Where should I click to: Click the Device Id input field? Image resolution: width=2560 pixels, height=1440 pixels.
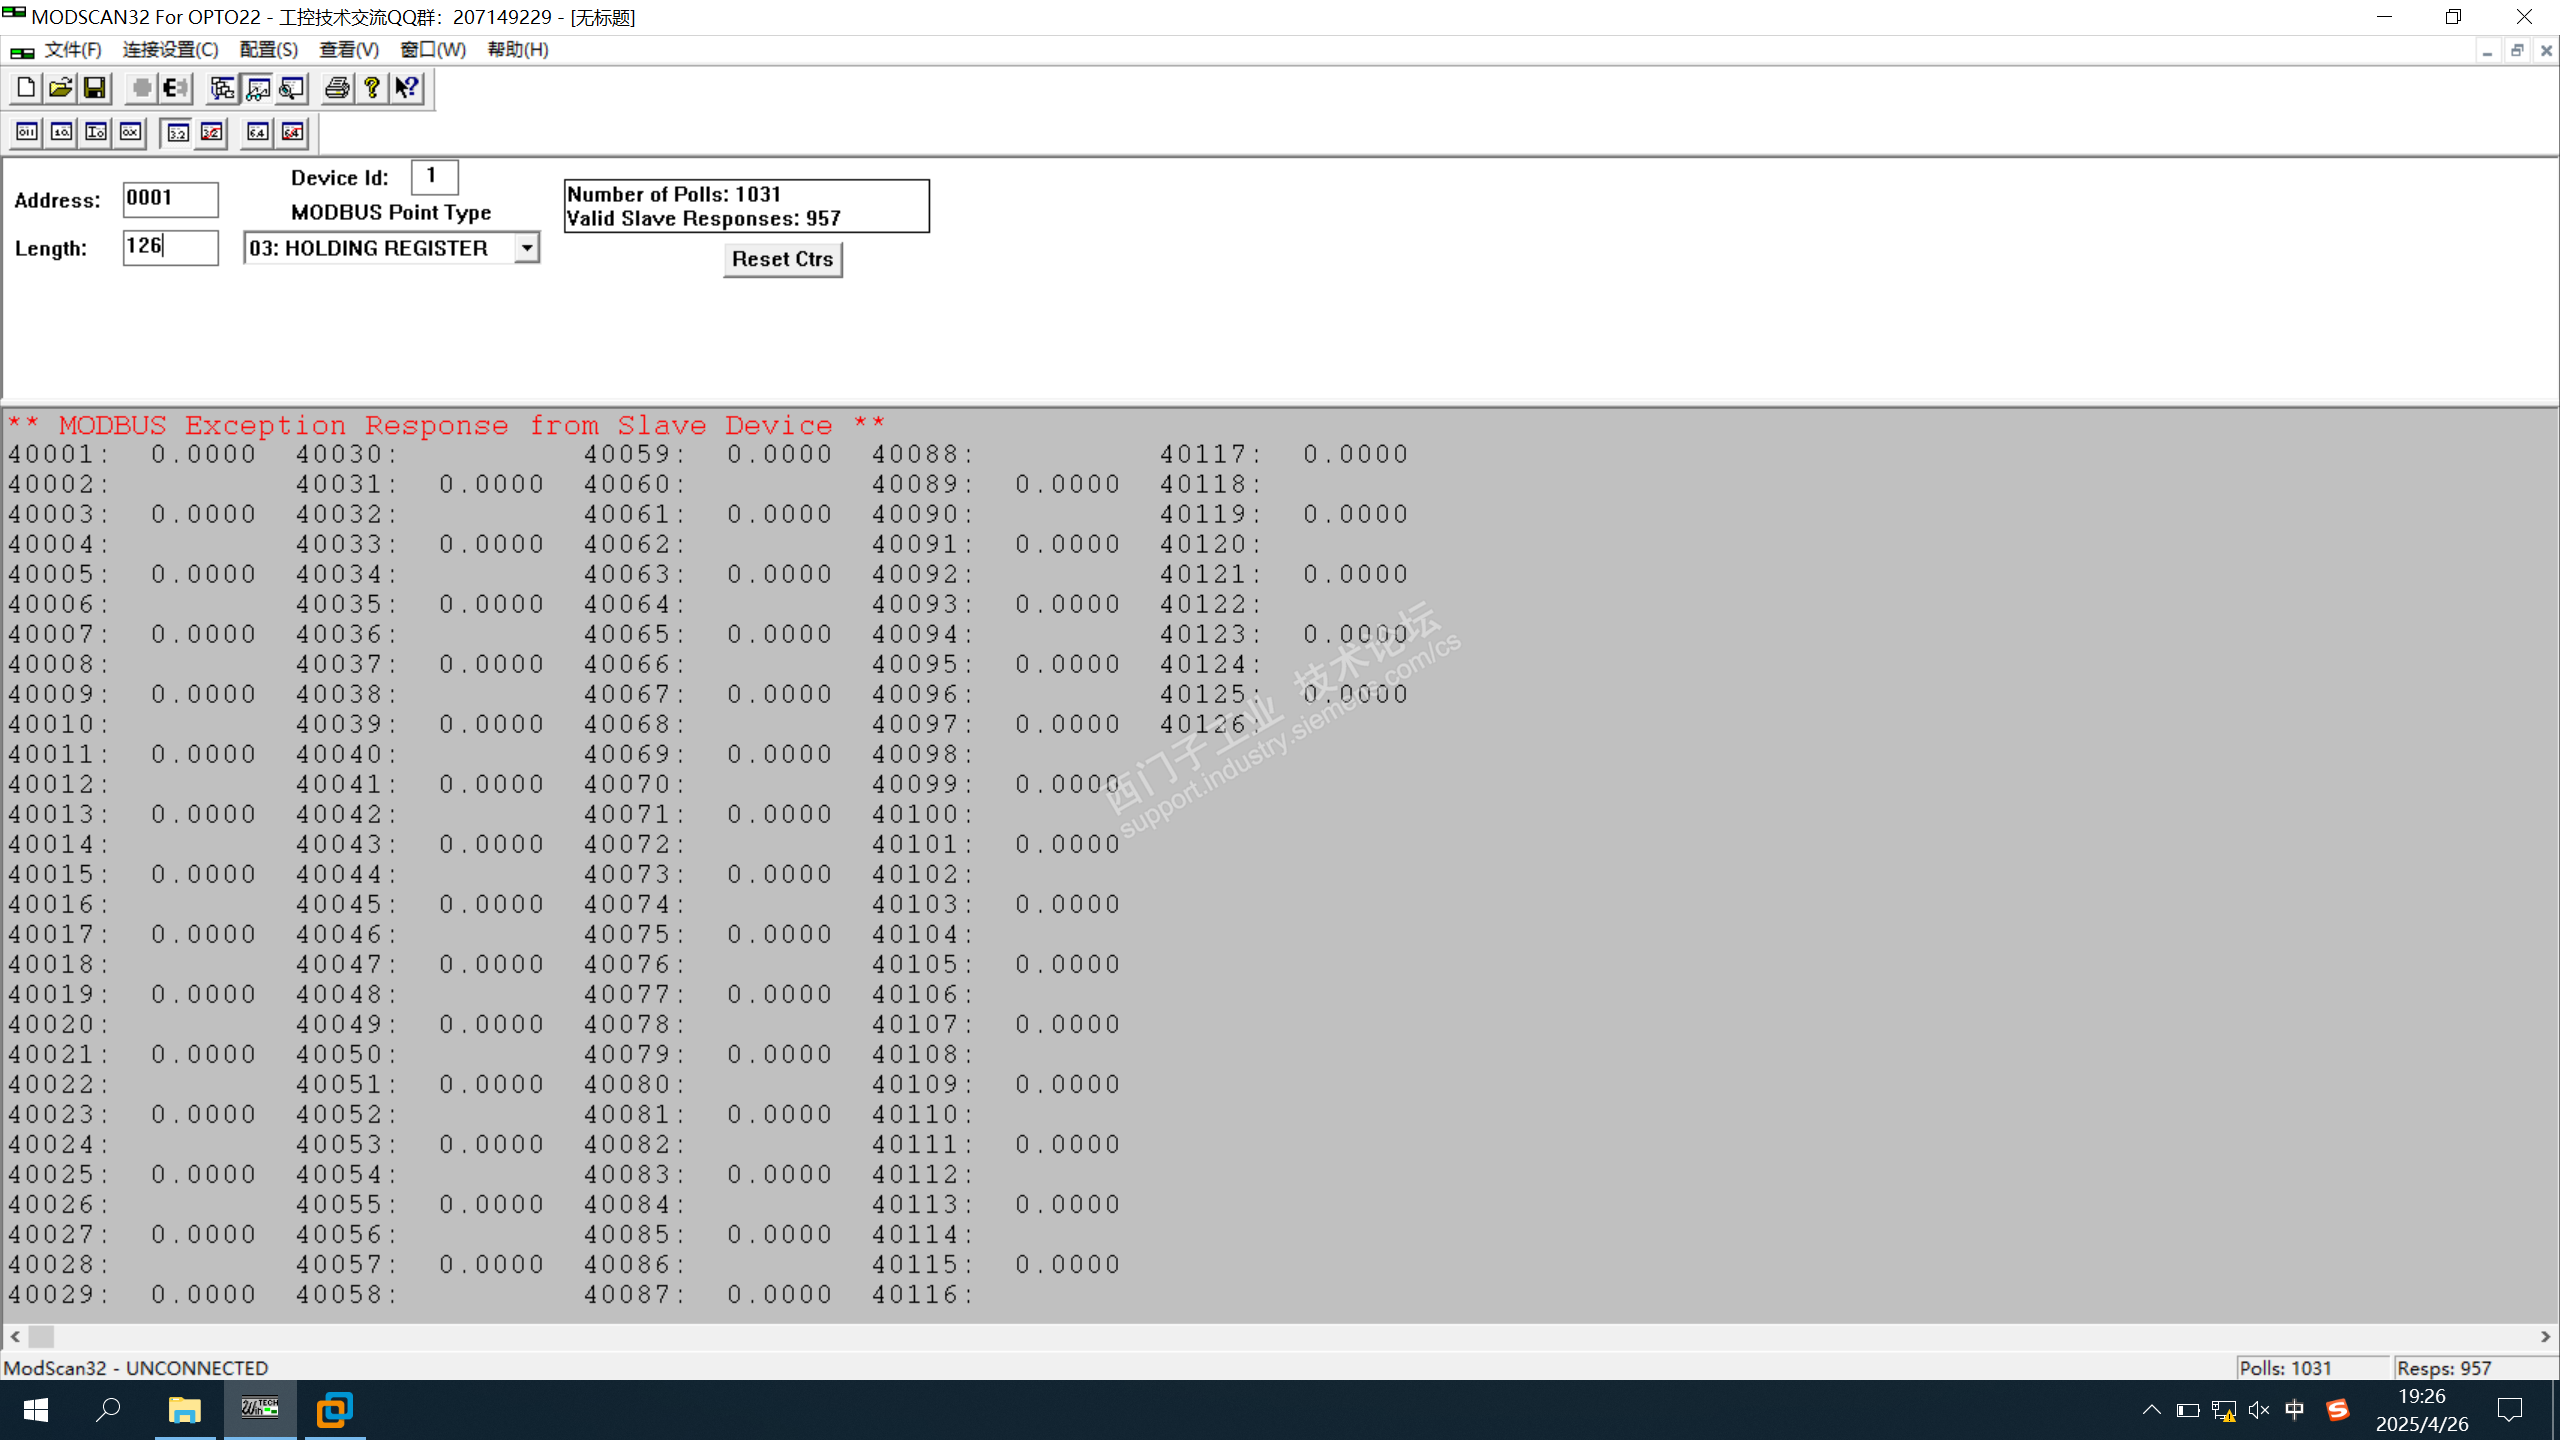pyautogui.click(x=434, y=177)
